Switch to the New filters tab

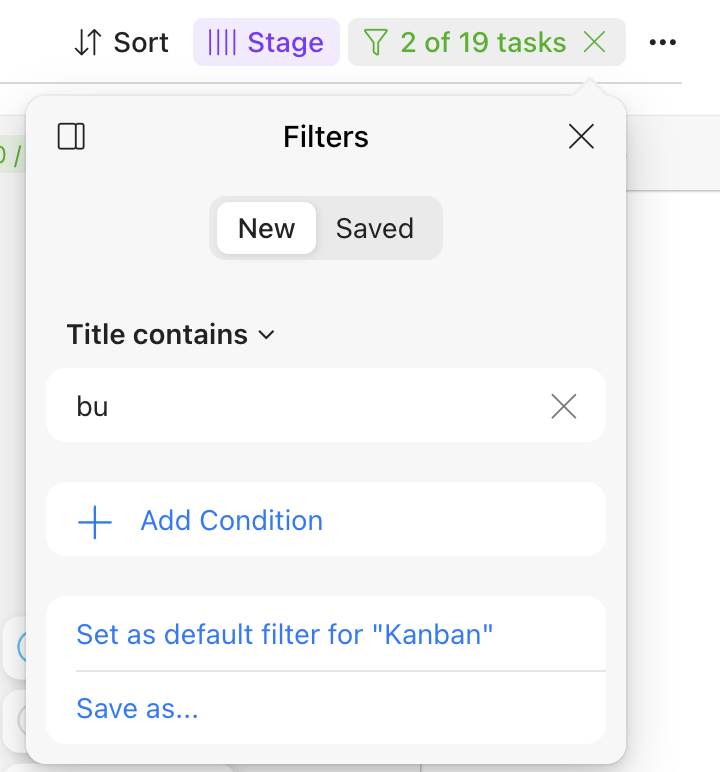266,228
